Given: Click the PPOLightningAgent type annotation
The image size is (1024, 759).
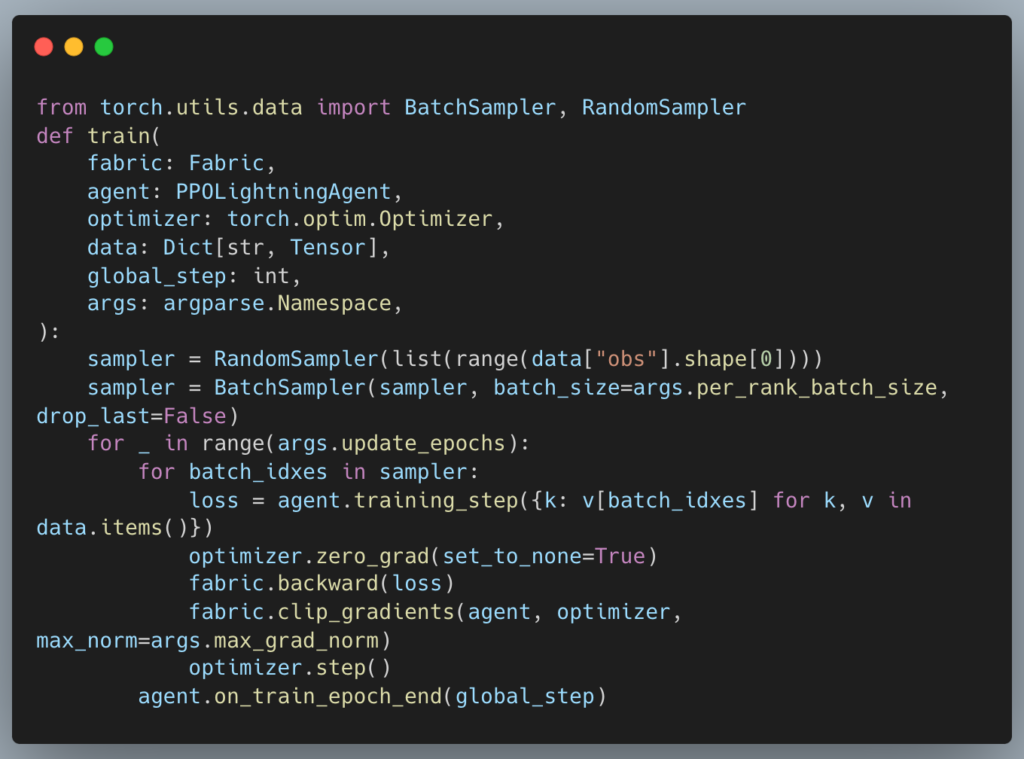Looking at the screenshot, I should coord(283,191).
